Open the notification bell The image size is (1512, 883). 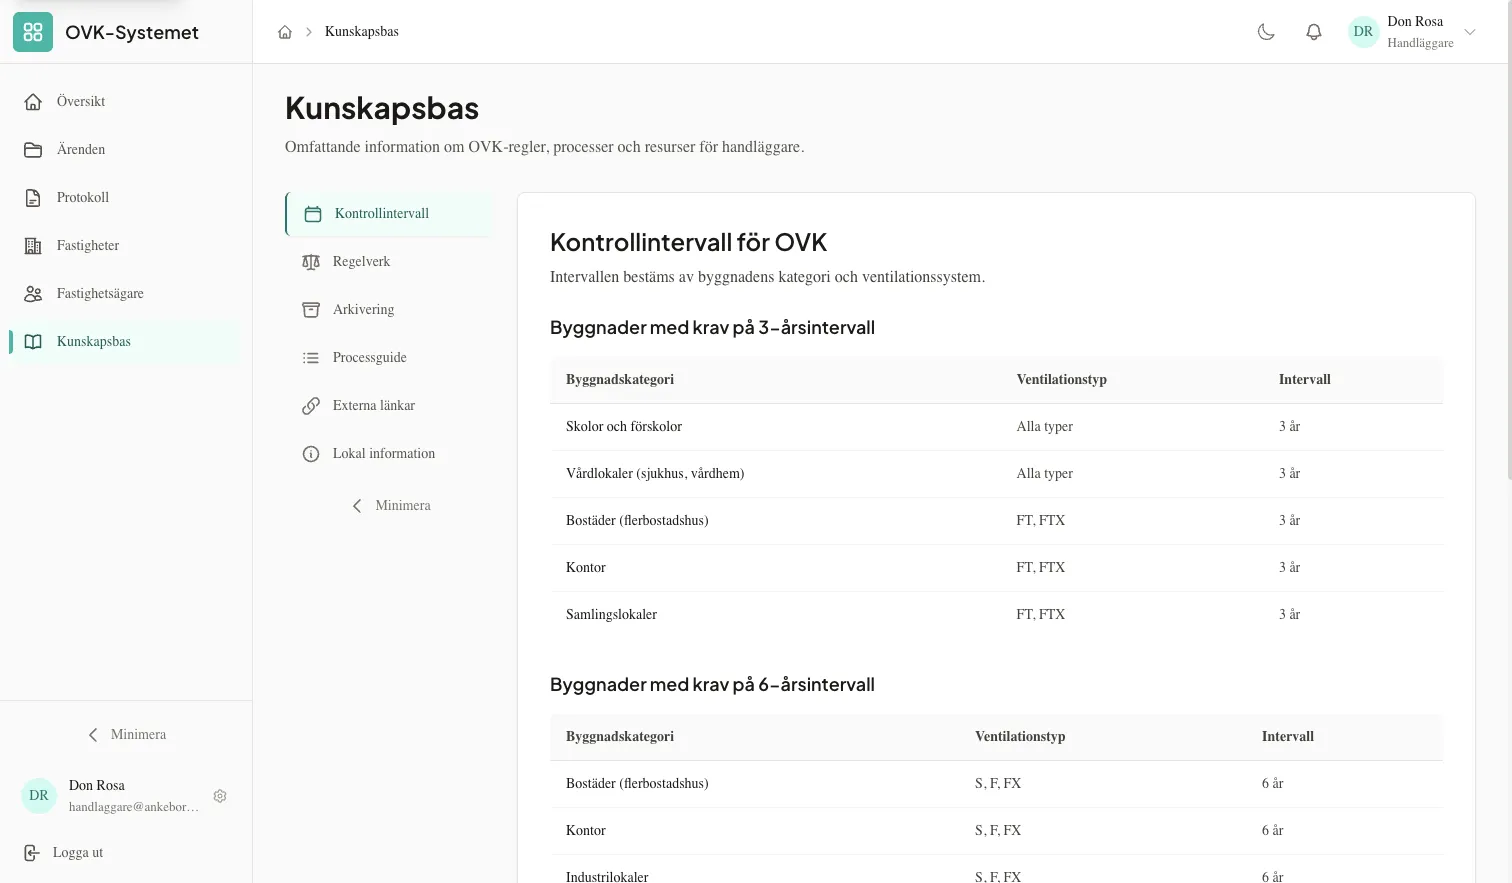pyautogui.click(x=1313, y=31)
